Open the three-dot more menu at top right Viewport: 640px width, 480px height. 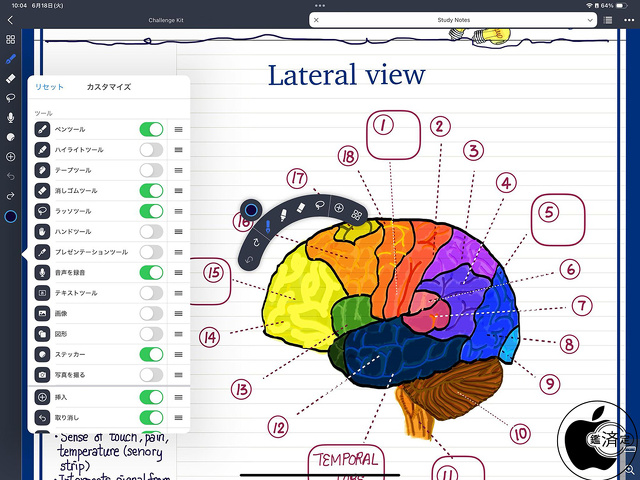[x=628, y=20]
